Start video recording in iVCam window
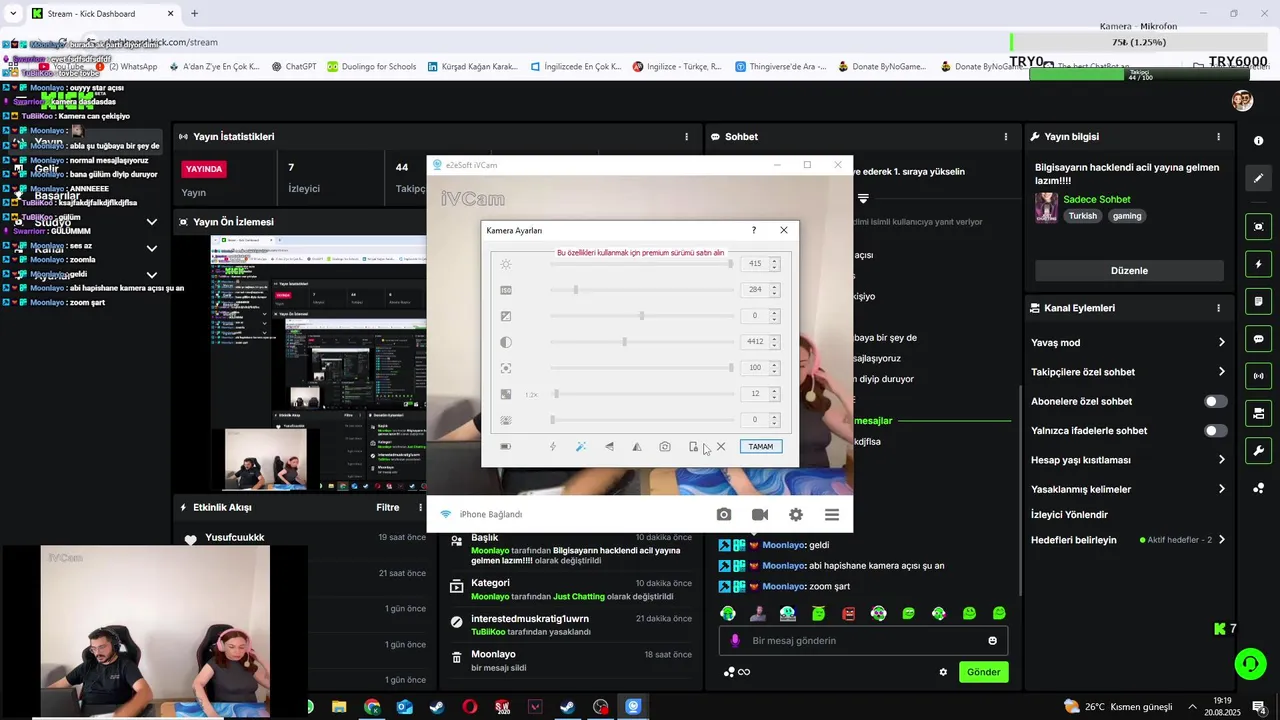1280x720 pixels. pyautogui.click(x=760, y=514)
